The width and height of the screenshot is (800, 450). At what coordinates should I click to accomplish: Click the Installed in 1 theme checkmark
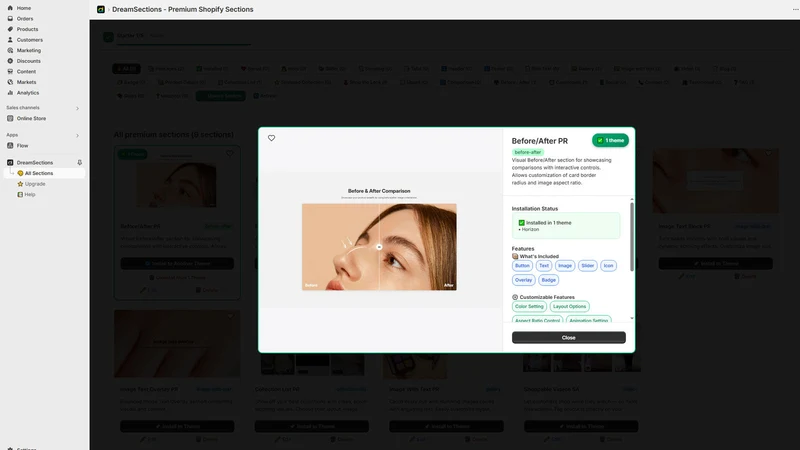click(521, 223)
